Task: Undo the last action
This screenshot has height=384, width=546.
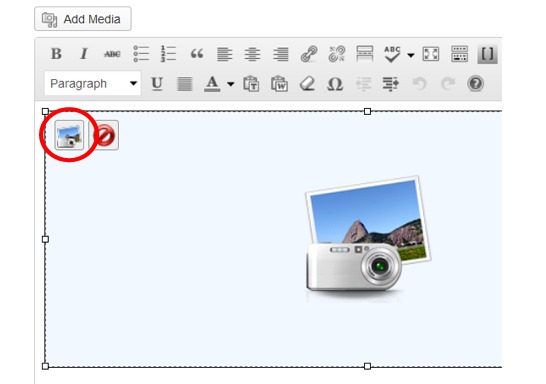Action: point(419,84)
